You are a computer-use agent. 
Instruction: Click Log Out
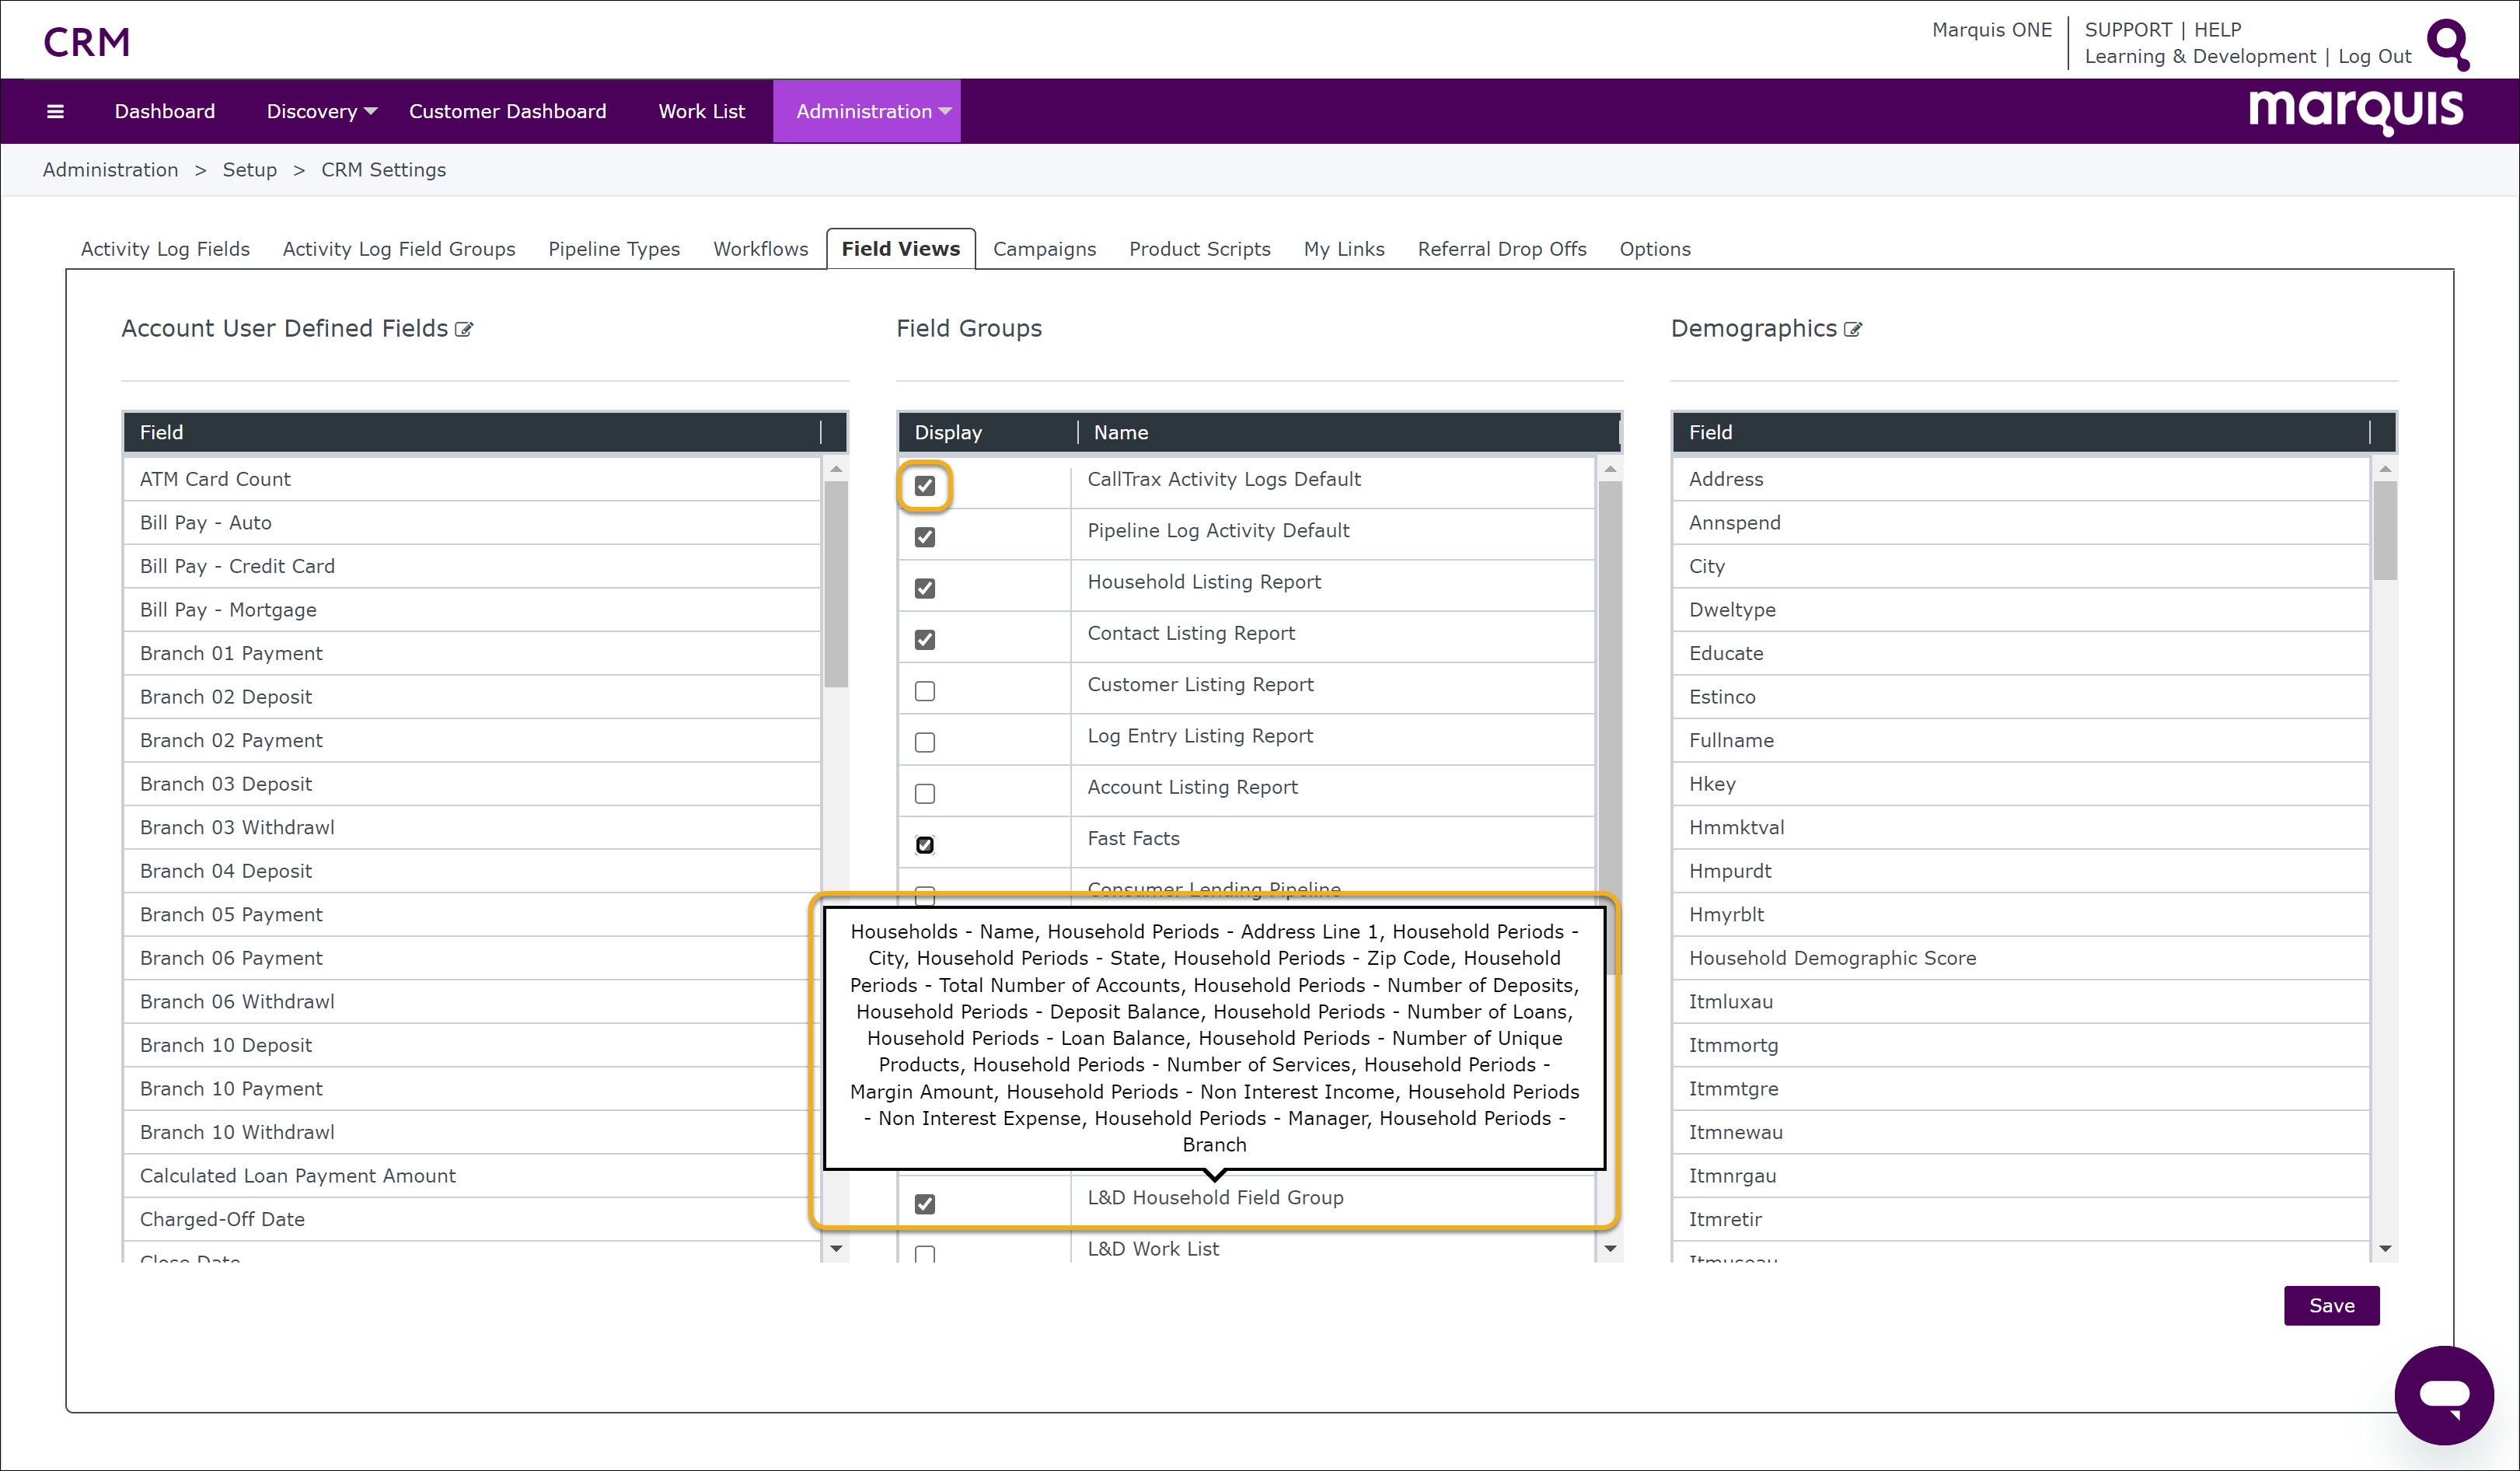click(x=2374, y=56)
